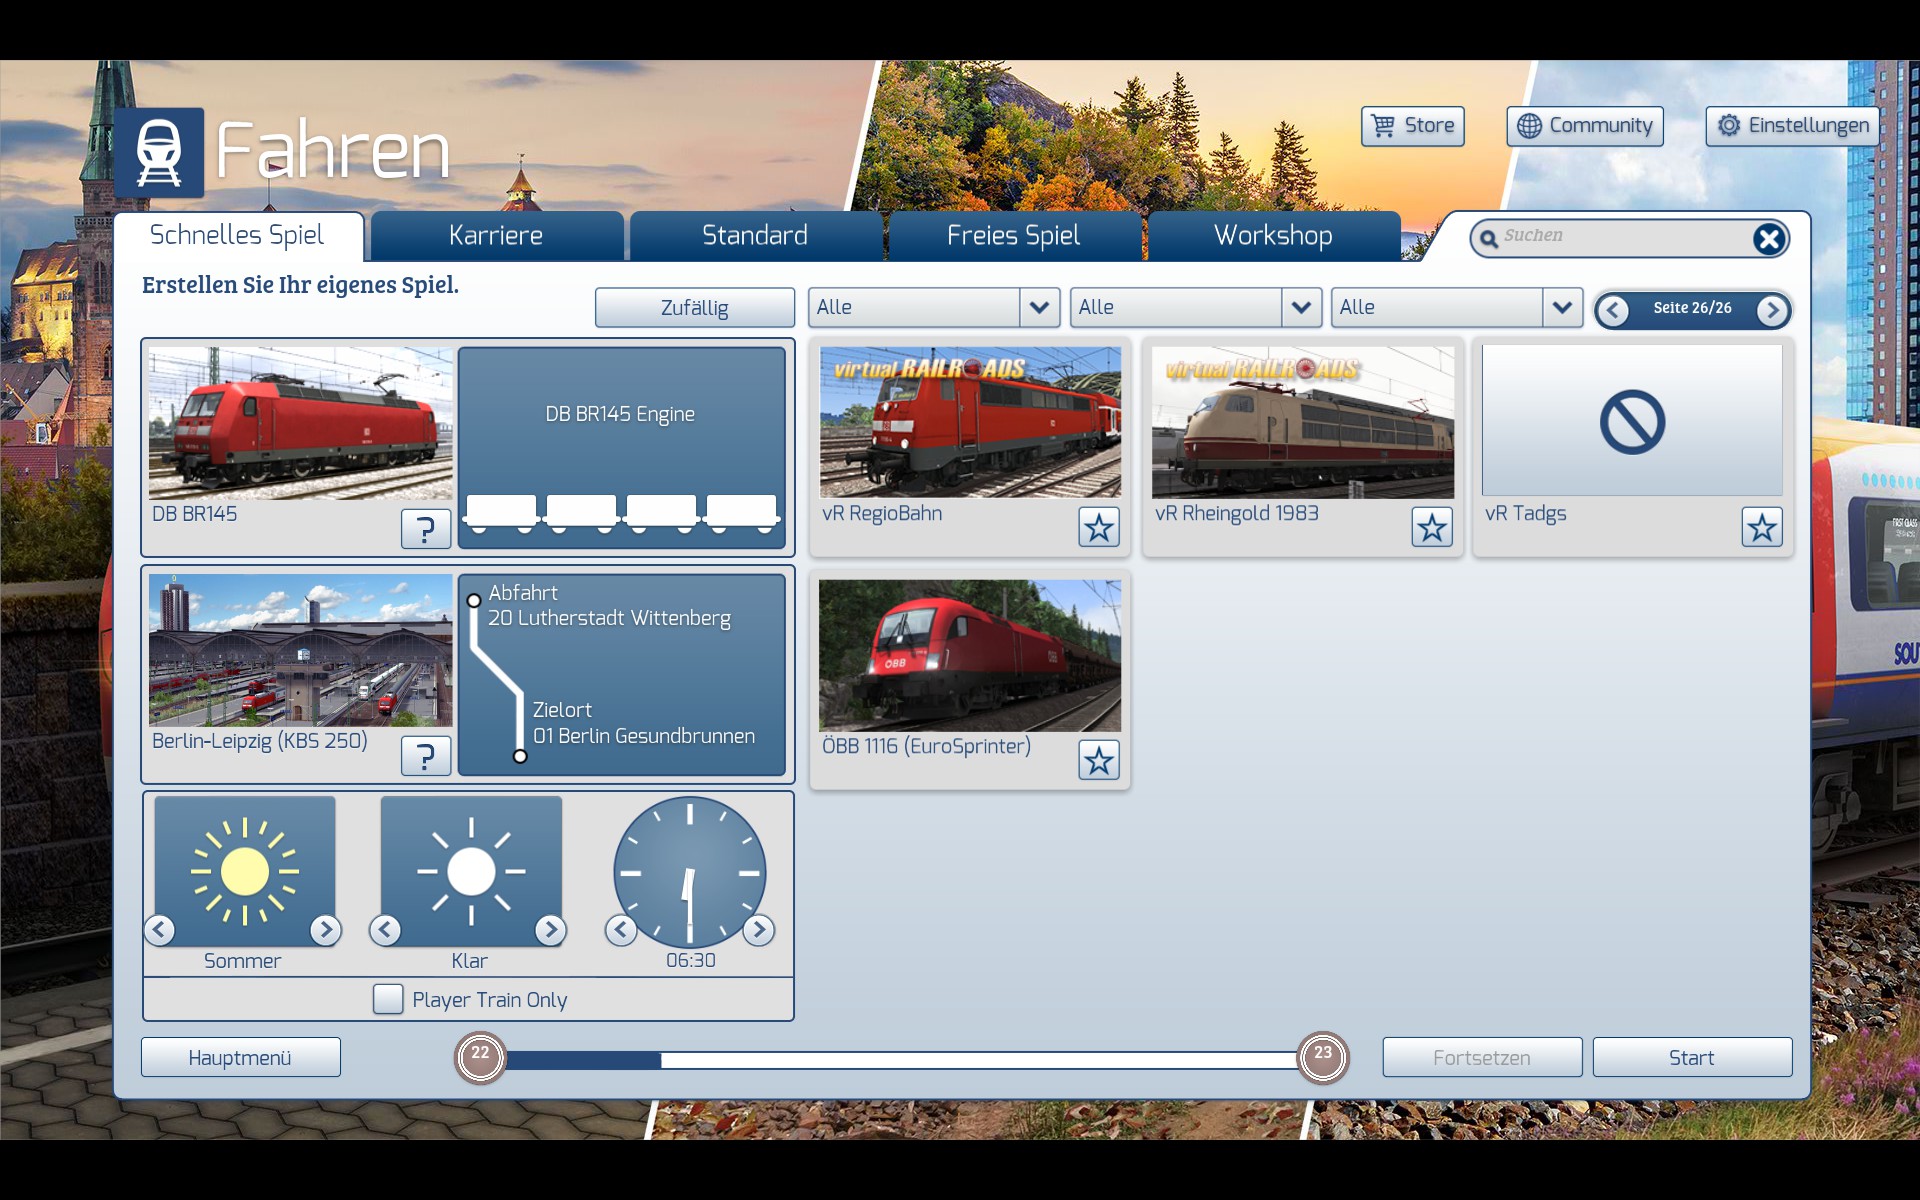1920x1200 pixels.
Task: Expand the third Alle filter dropdown
Action: pos(1561,308)
